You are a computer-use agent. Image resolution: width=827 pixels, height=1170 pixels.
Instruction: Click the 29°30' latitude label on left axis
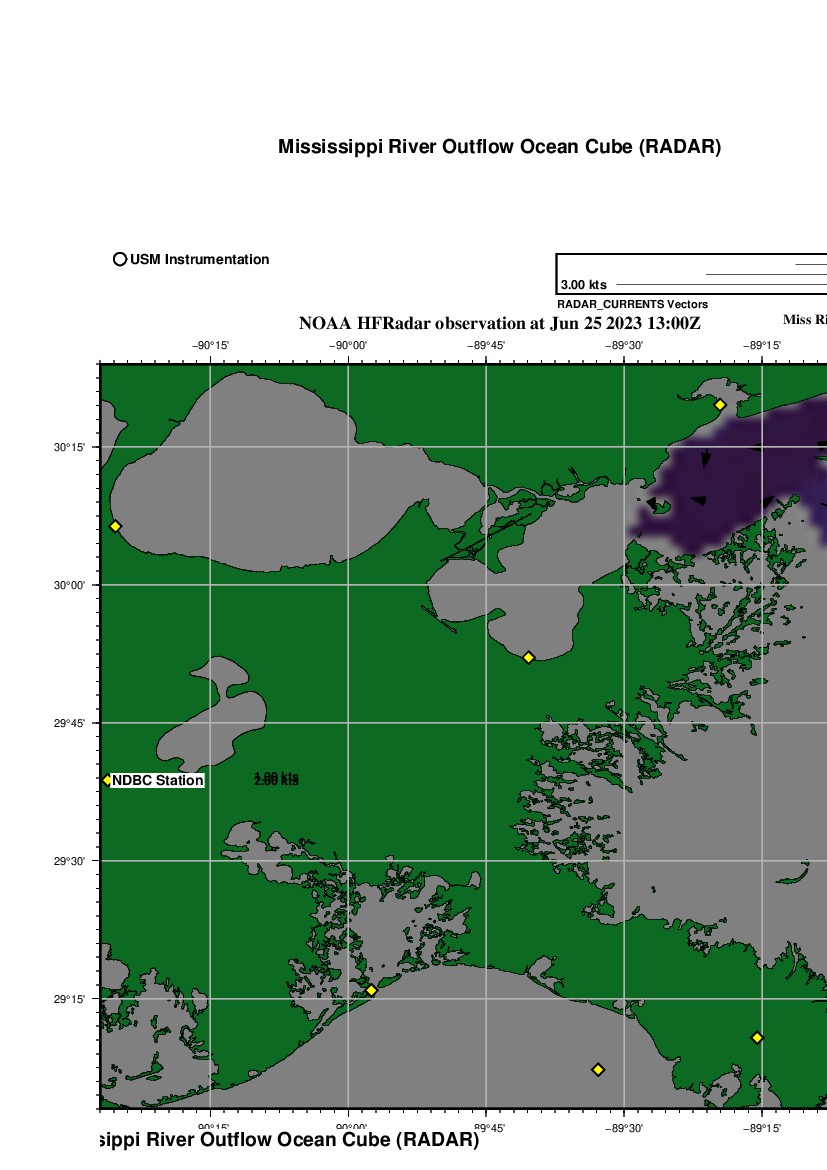pos(69,861)
